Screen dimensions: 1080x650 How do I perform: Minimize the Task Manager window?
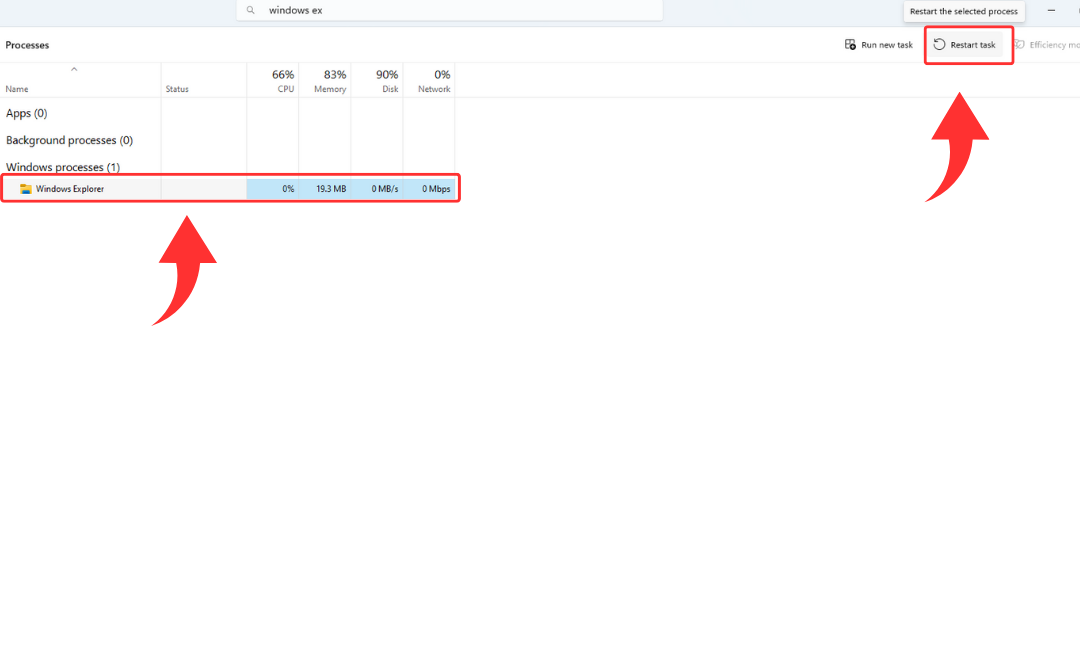pyautogui.click(x=1051, y=10)
